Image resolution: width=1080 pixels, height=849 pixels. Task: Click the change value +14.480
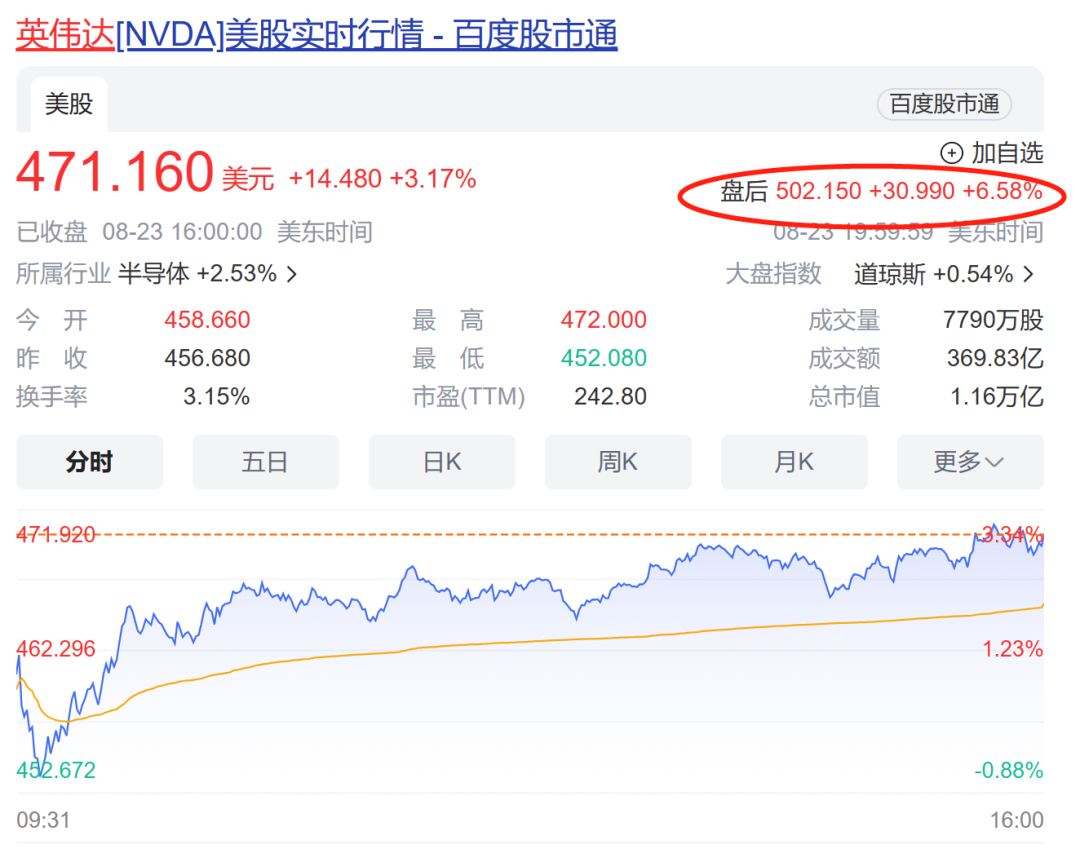tap(335, 179)
